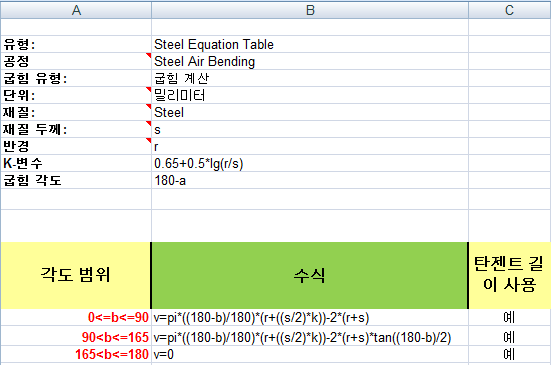Select column A header
Screen dimensions: 551x365
(76, 10)
